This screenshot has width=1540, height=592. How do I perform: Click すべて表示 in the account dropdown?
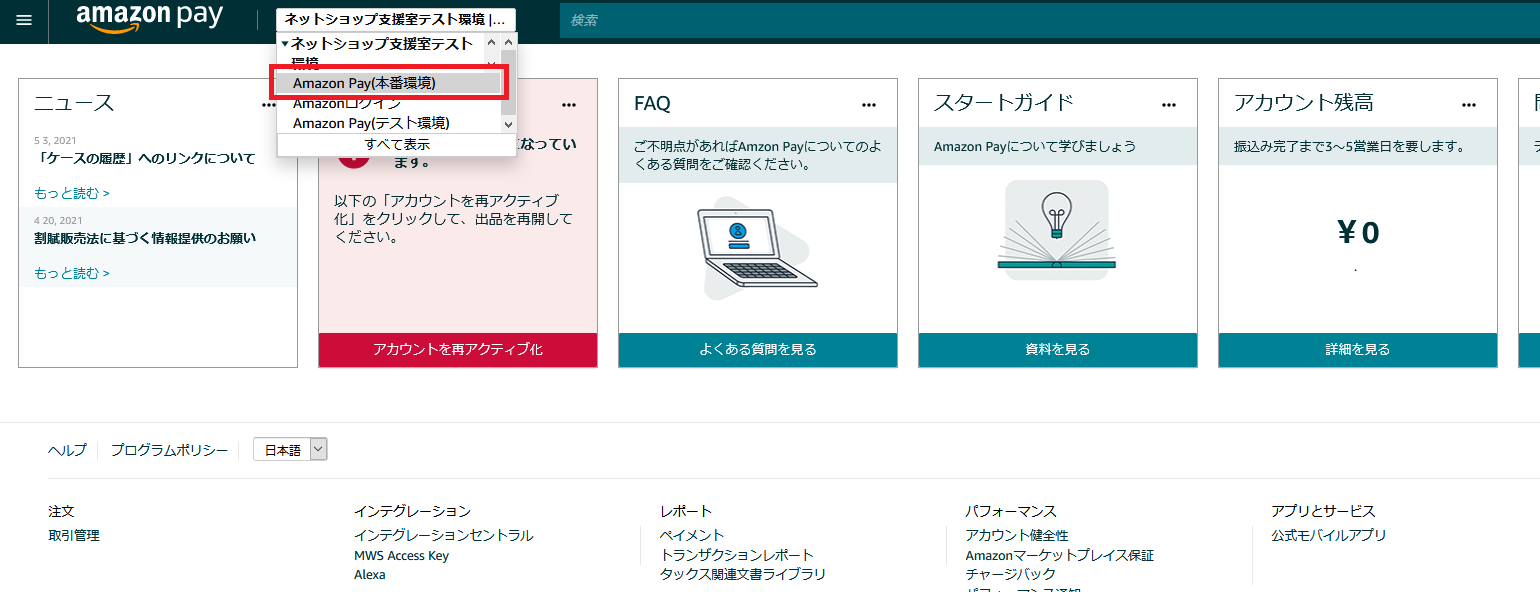397,144
